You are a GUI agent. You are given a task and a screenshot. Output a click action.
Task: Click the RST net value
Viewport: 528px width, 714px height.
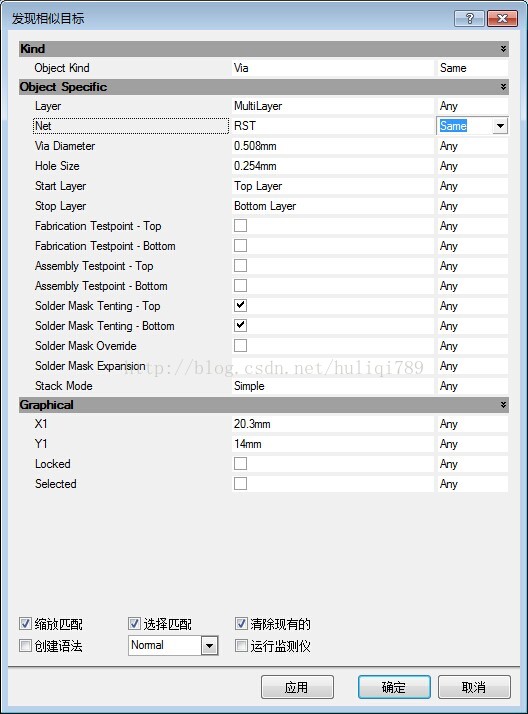tap(245, 126)
